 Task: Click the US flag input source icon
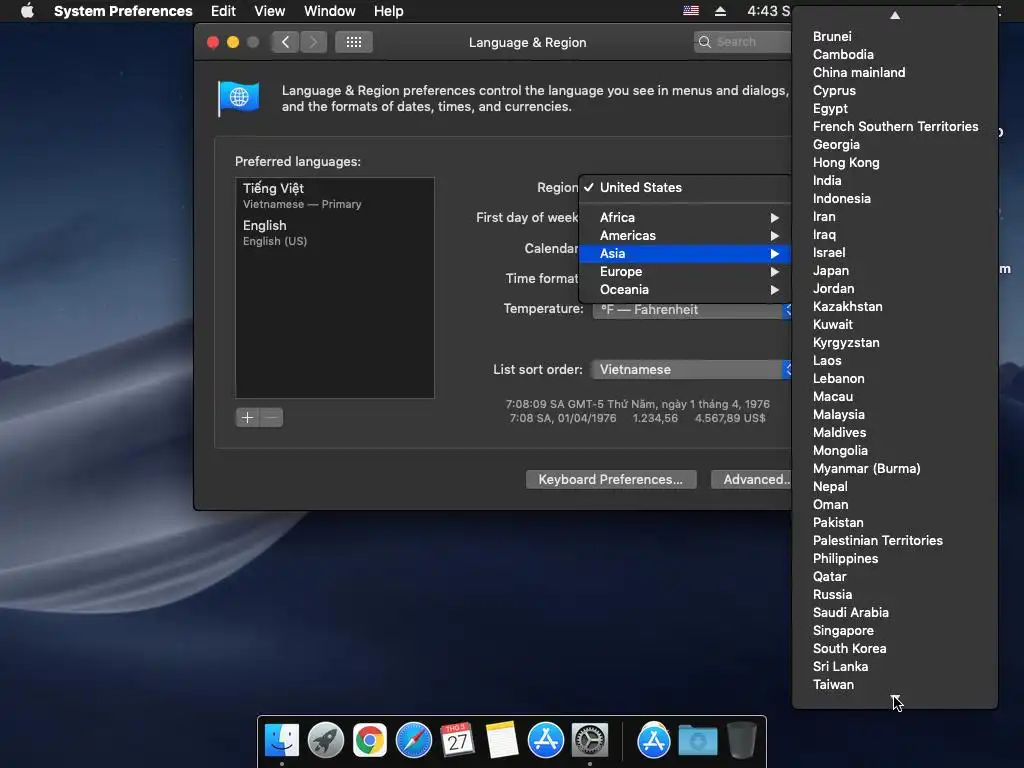pos(691,11)
